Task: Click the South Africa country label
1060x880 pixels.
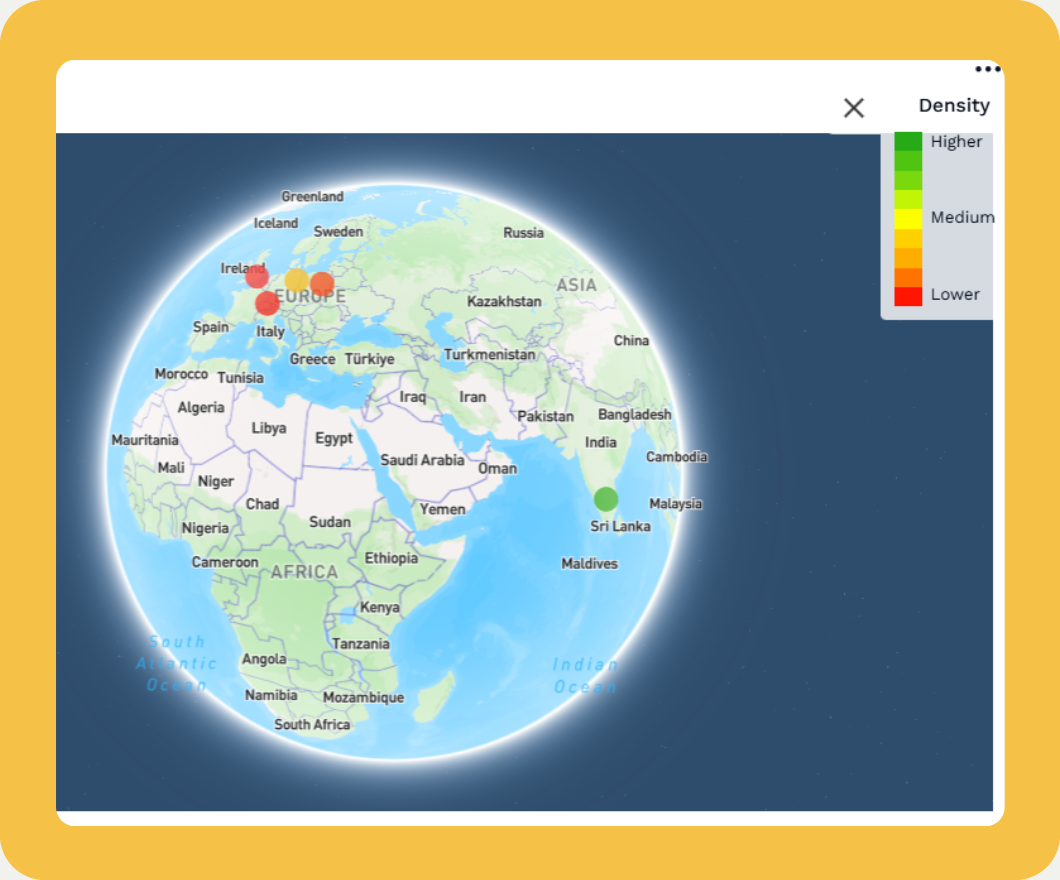Action: 313,725
